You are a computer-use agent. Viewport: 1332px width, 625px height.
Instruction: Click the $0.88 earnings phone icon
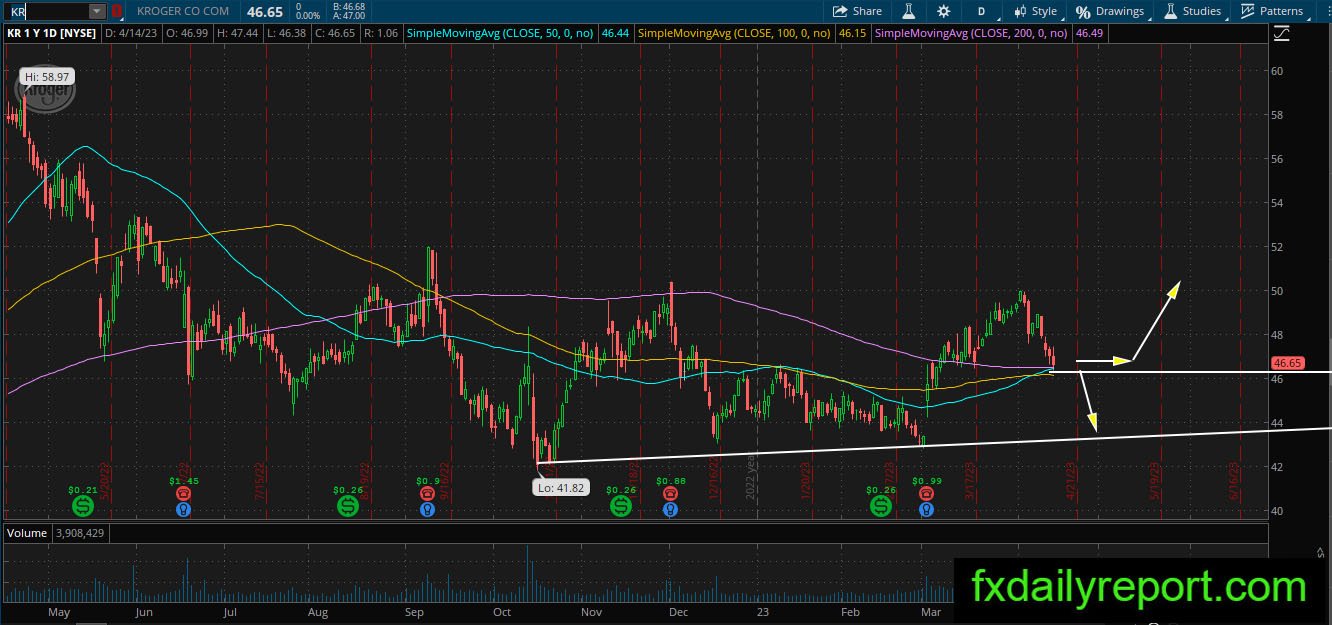click(x=669, y=492)
